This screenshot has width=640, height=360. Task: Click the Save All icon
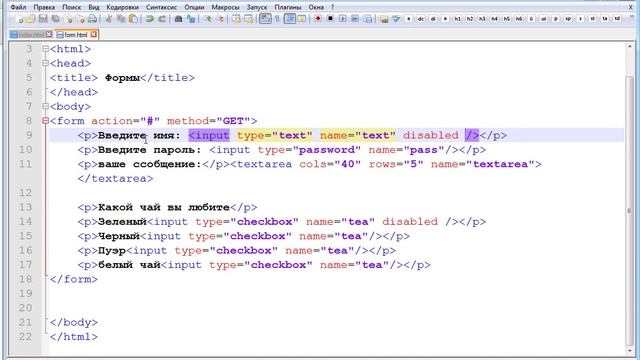tap(56, 19)
